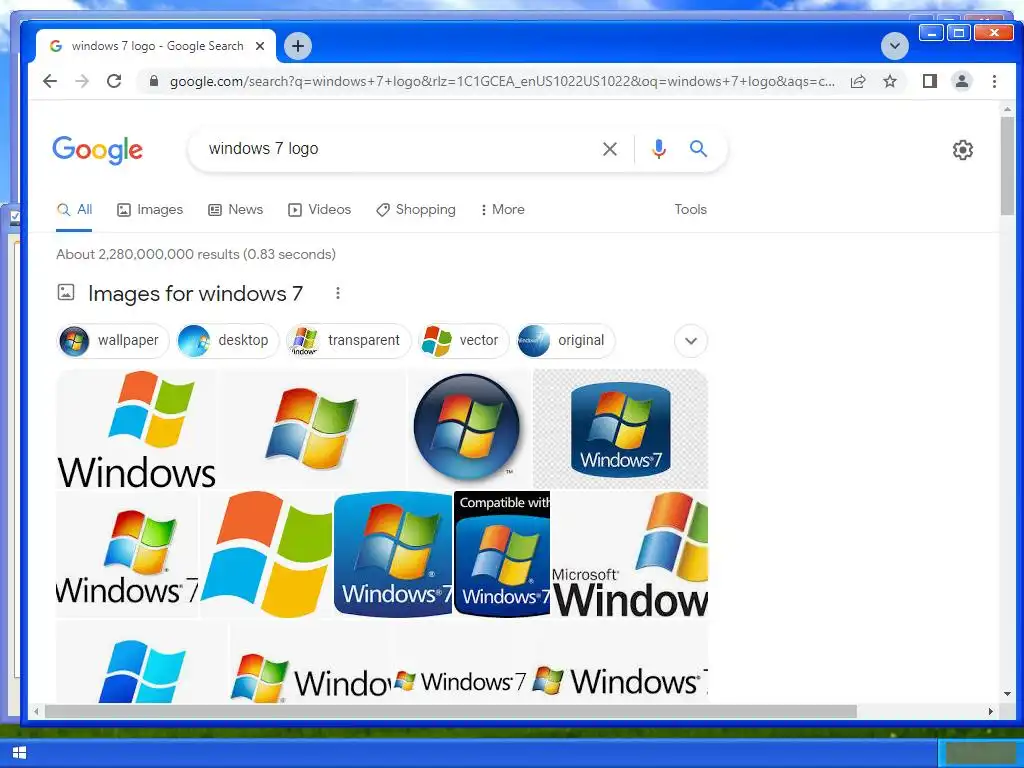Filter images by 'transparent' chip
Screen dimensions: 1024x768
point(349,340)
